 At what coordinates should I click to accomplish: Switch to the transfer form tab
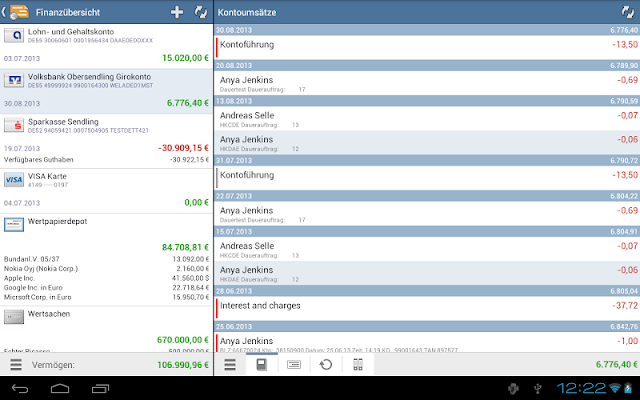[294, 364]
